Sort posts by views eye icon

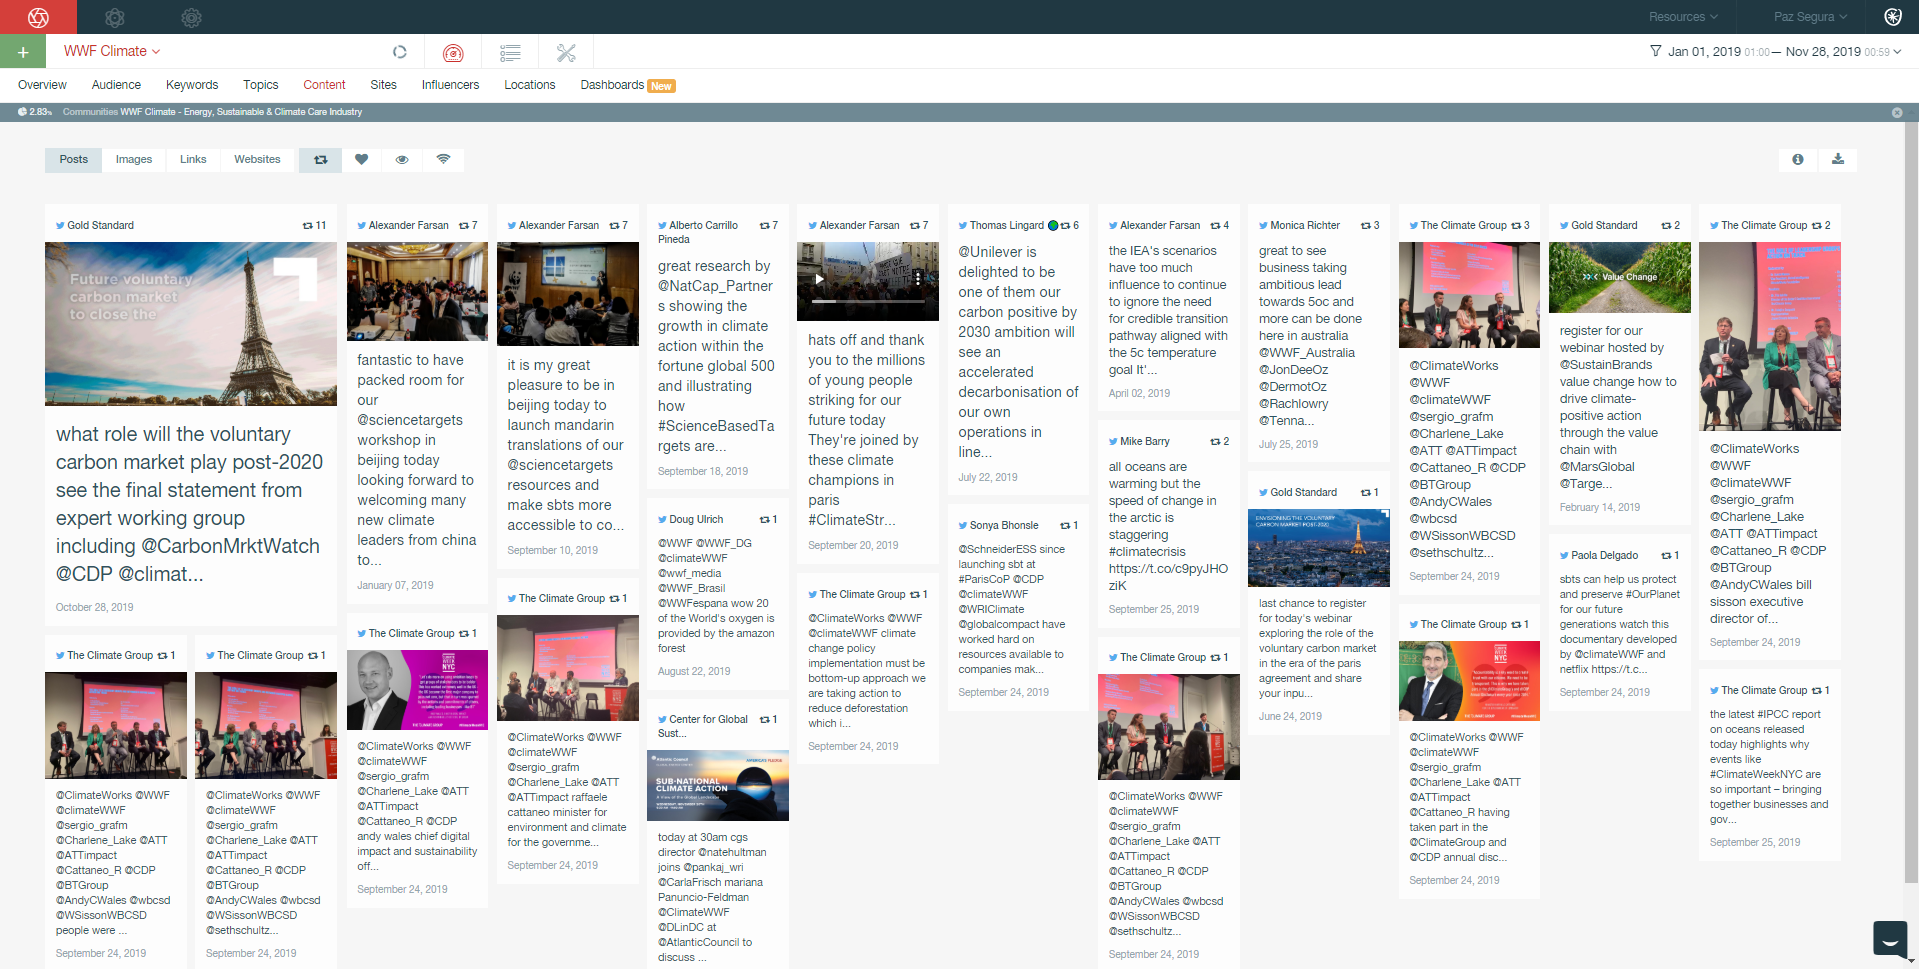point(402,160)
